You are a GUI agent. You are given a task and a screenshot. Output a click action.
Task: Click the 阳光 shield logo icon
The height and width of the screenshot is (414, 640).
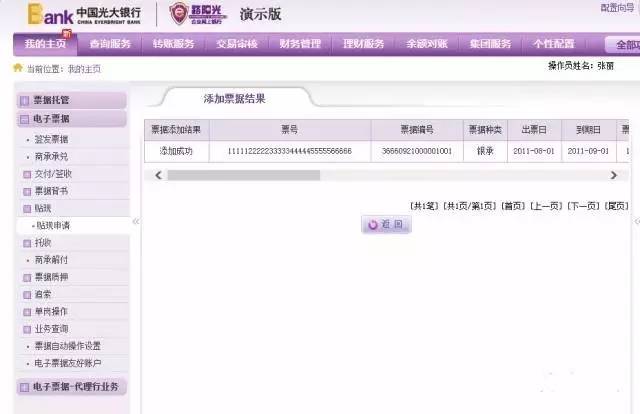(178, 13)
